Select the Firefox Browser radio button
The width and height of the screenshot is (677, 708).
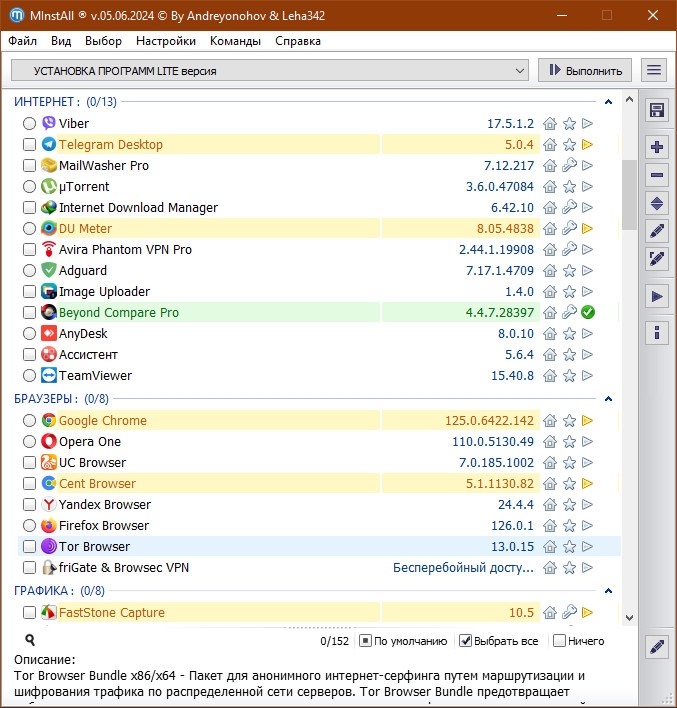tap(29, 526)
